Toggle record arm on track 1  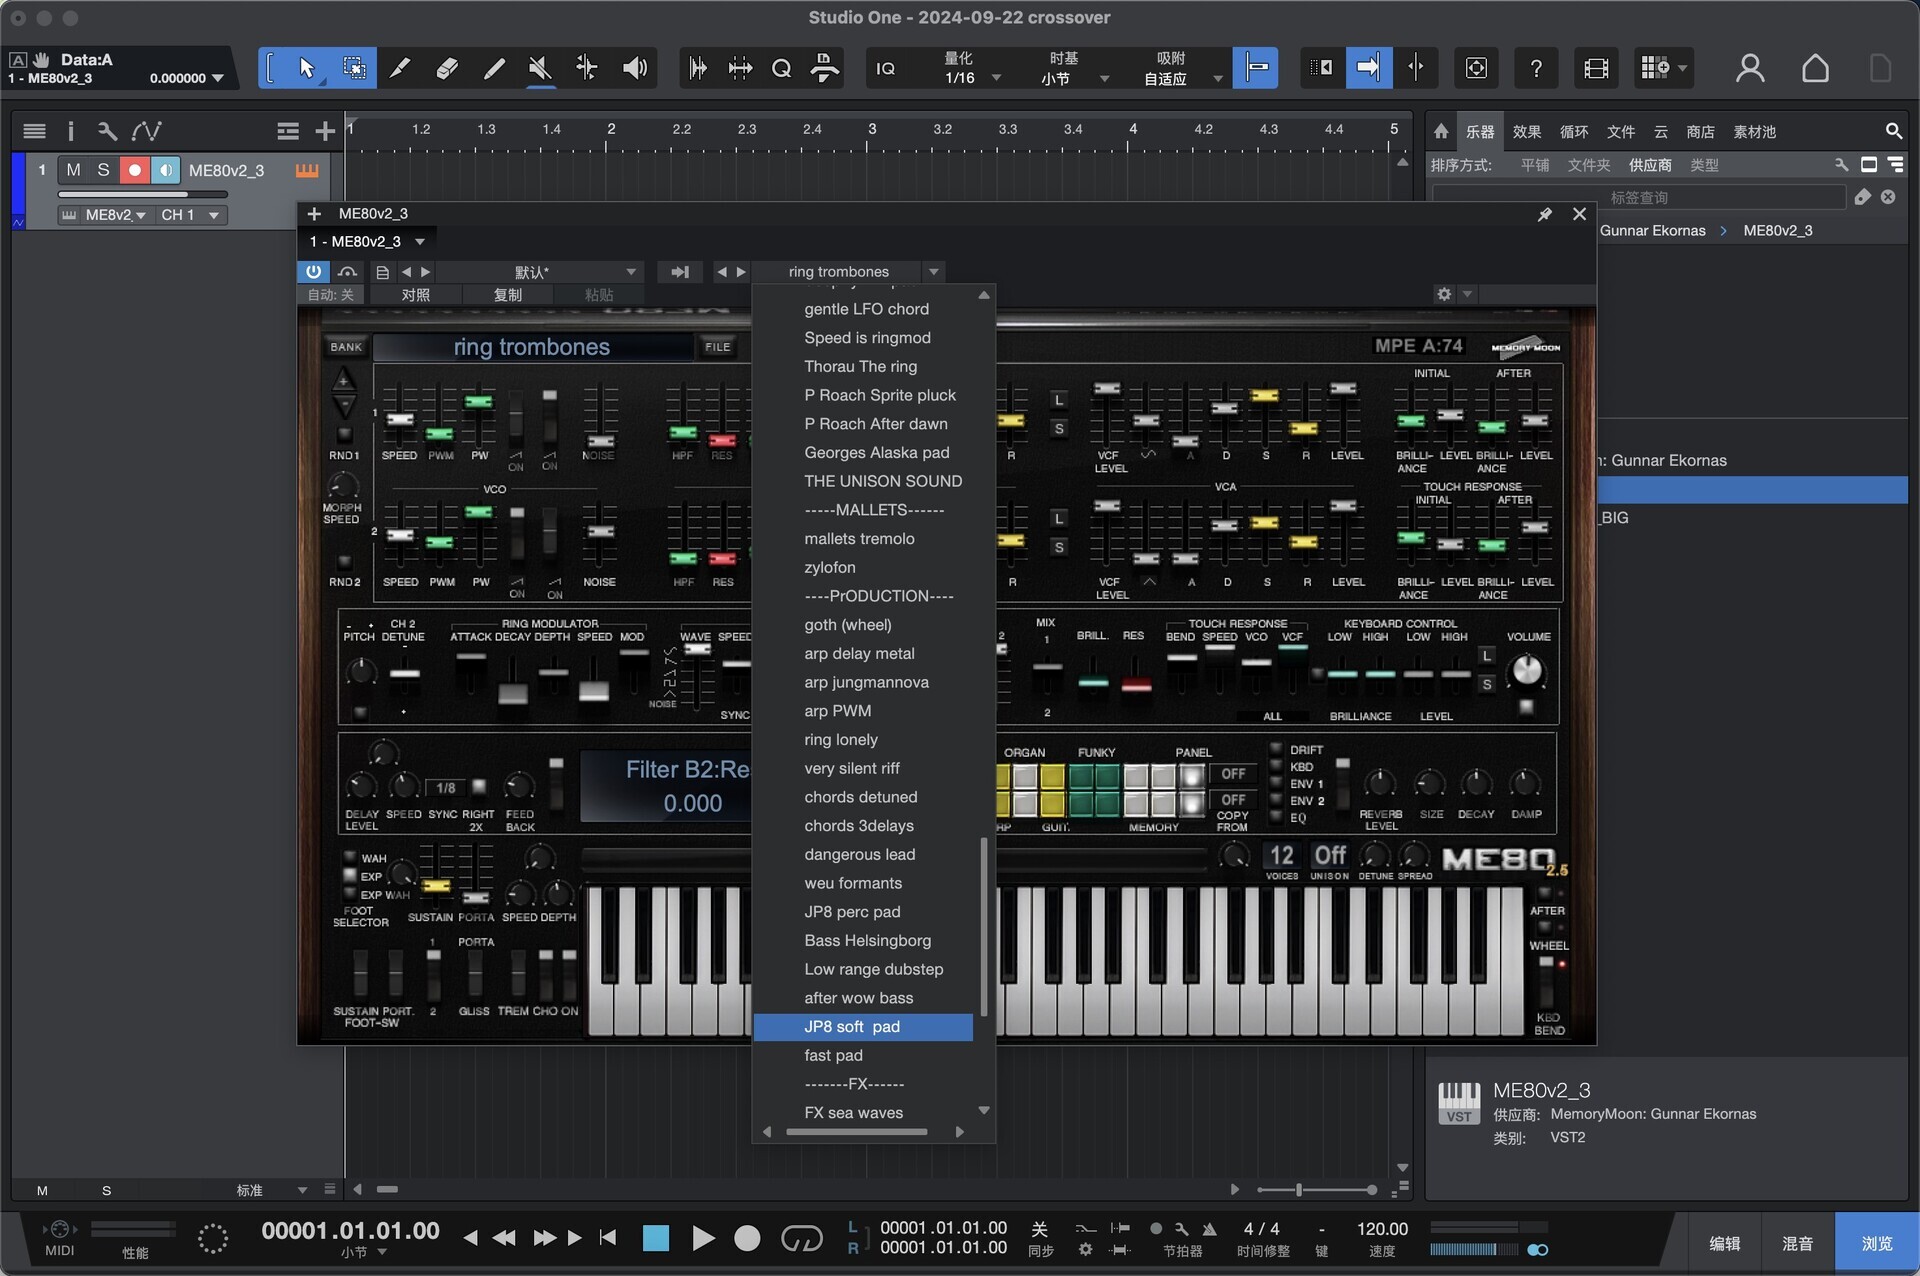[x=134, y=170]
